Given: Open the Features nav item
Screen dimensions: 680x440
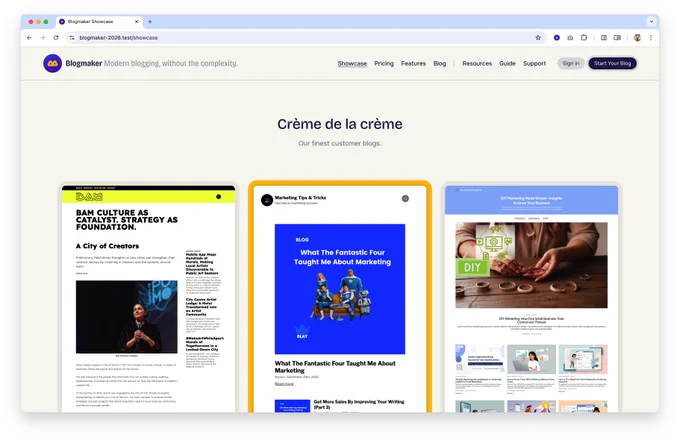Looking at the screenshot, I should (x=413, y=63).
